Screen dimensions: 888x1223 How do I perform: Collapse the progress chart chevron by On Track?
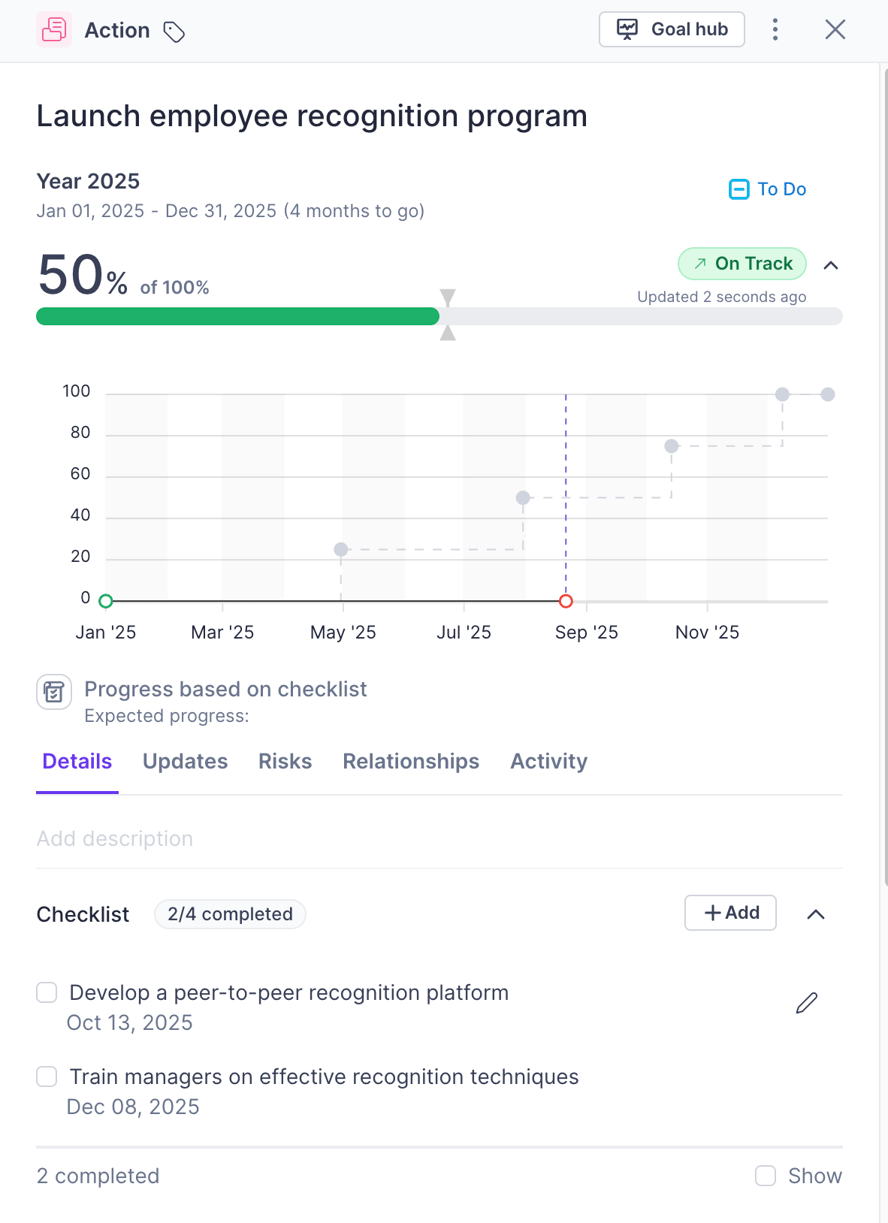coord(831,265)
